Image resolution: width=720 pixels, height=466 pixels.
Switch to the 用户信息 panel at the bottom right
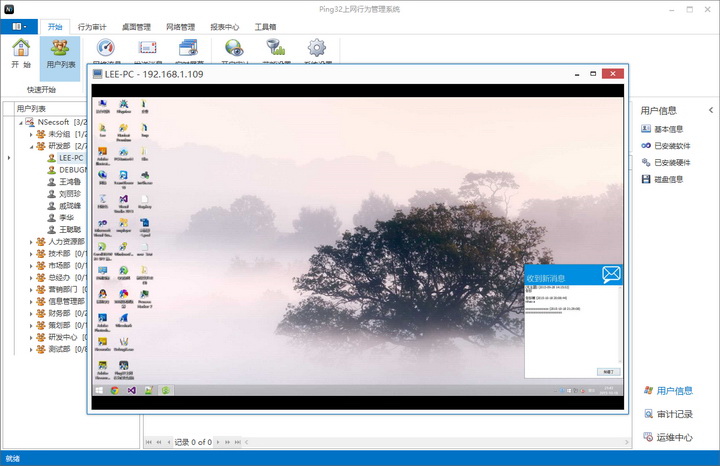coord(668,391)
